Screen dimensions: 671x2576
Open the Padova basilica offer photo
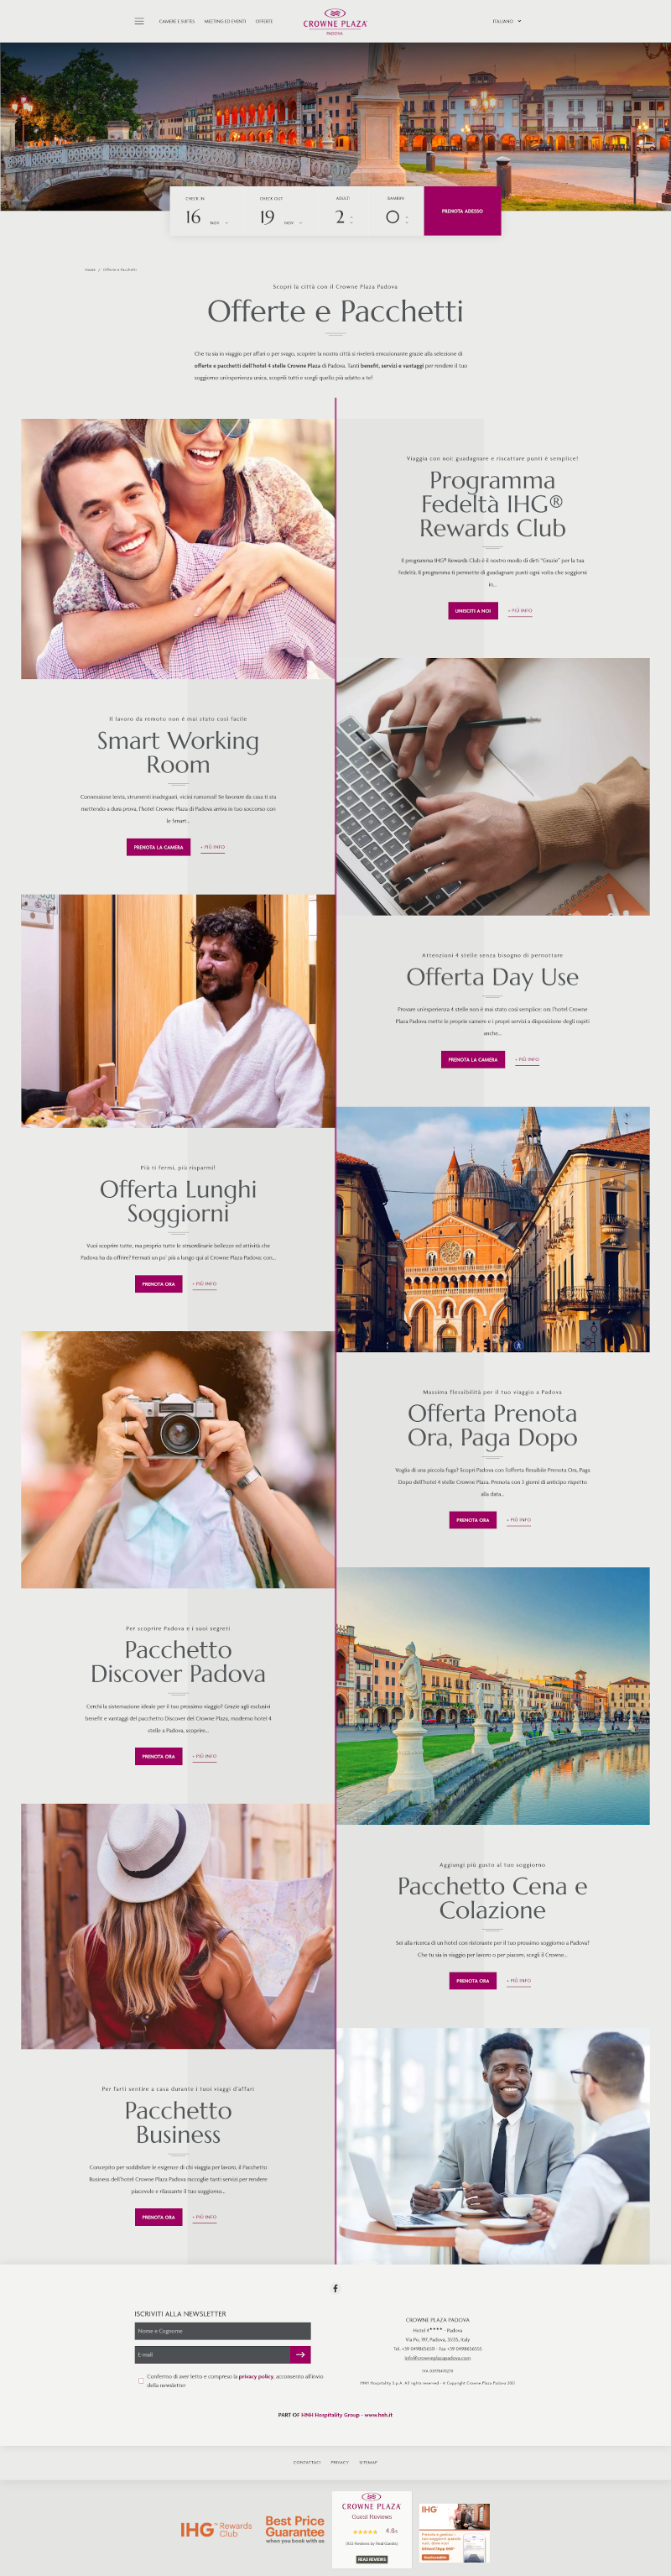(x=493, y=1229)
